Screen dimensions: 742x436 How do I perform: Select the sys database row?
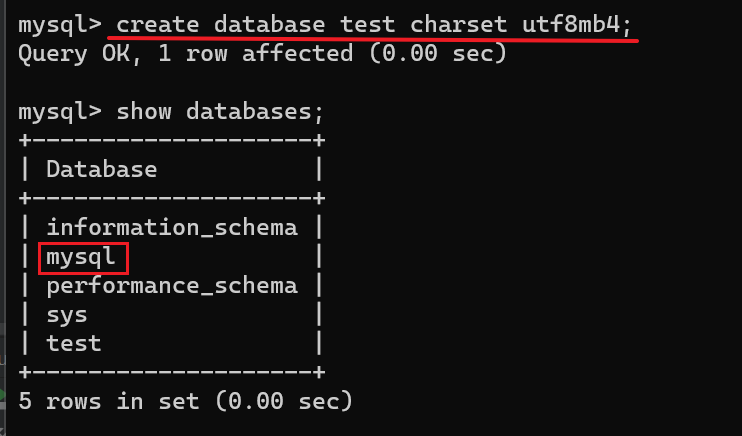tap(67, 314)
